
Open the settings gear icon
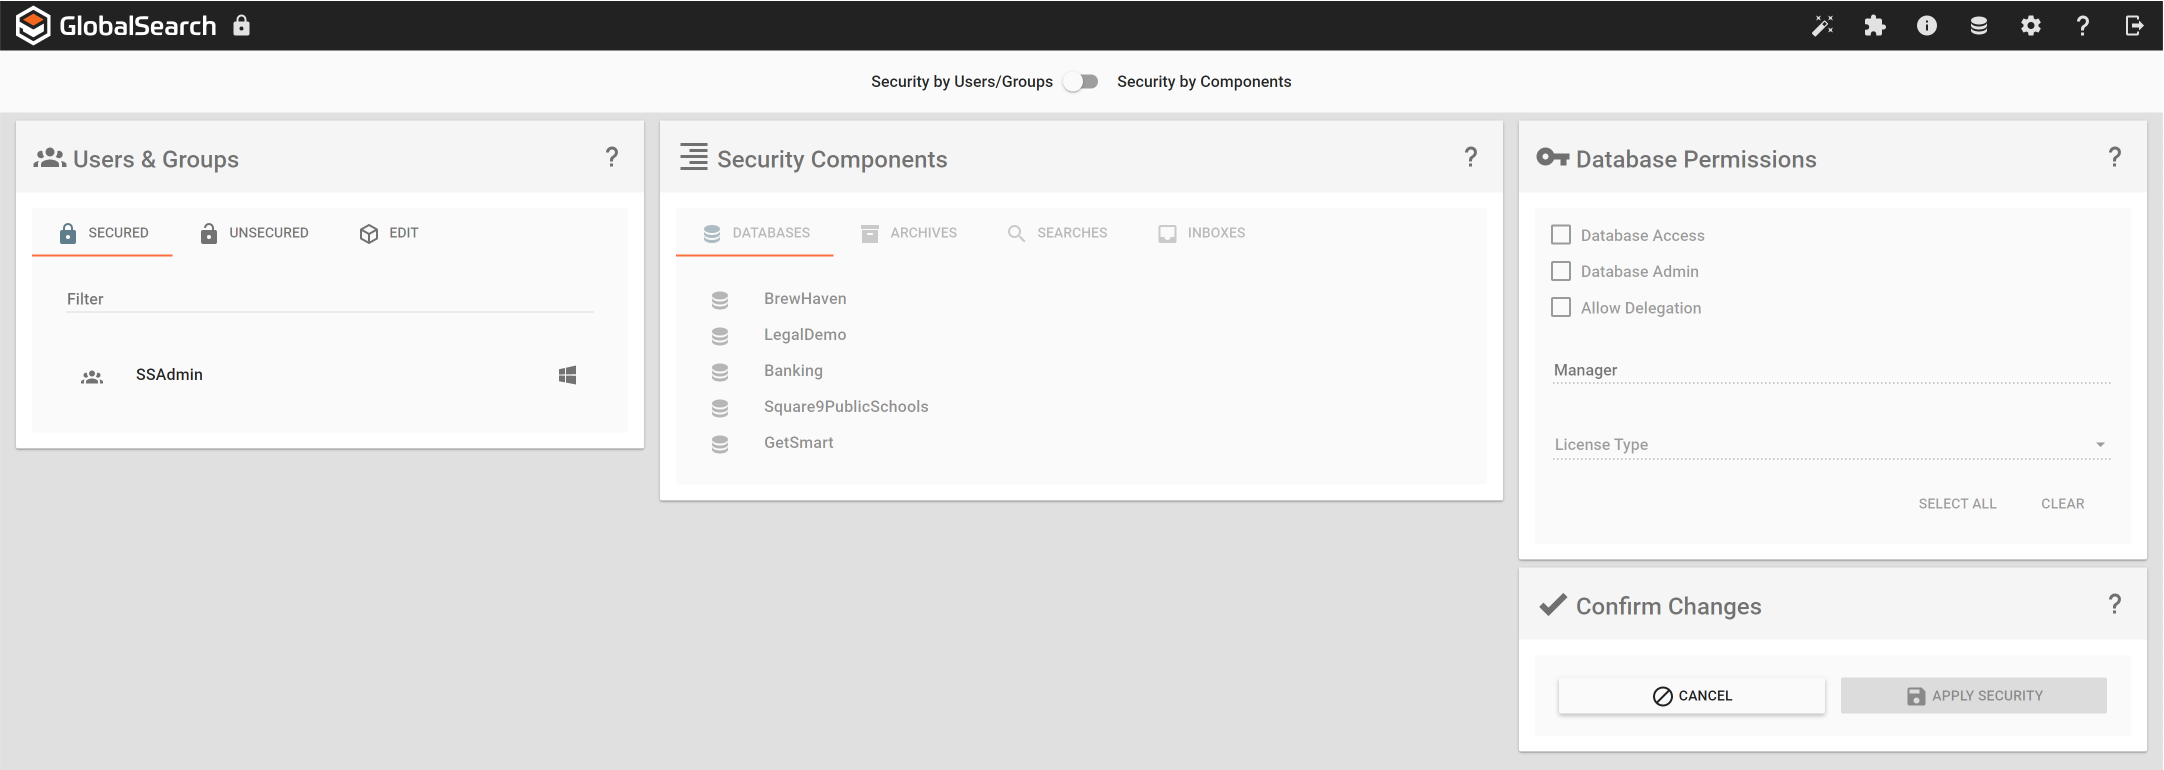pos(2030,26)
